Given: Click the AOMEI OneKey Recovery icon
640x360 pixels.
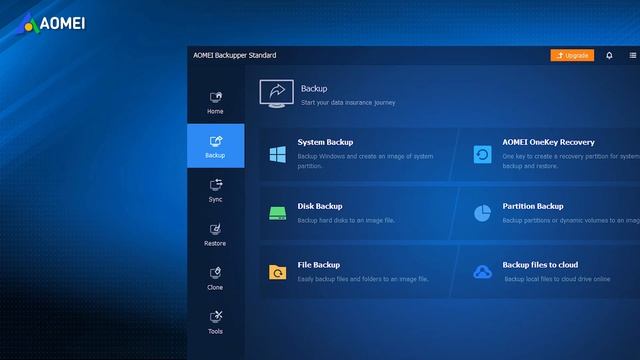Looking at the screenshot, I should [x=482, y=154].
